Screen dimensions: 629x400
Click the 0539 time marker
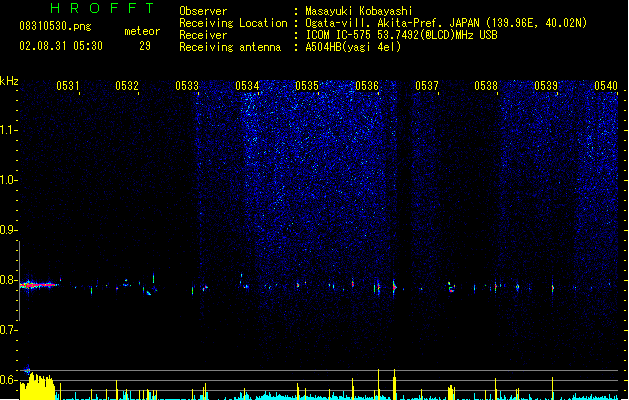click(546, 86)
